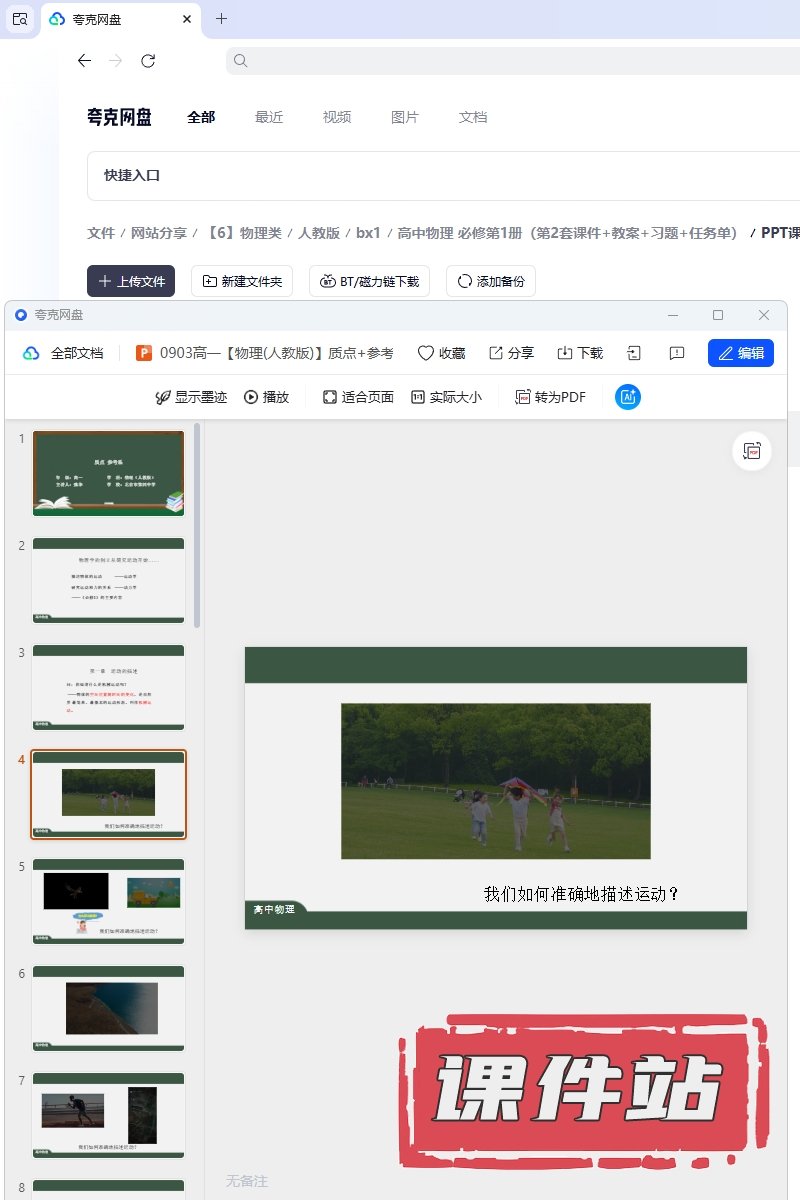Viewport: 800px width, 1200px height.
Task: Switch to 实际大小 actual size
Action: (446, 397)
